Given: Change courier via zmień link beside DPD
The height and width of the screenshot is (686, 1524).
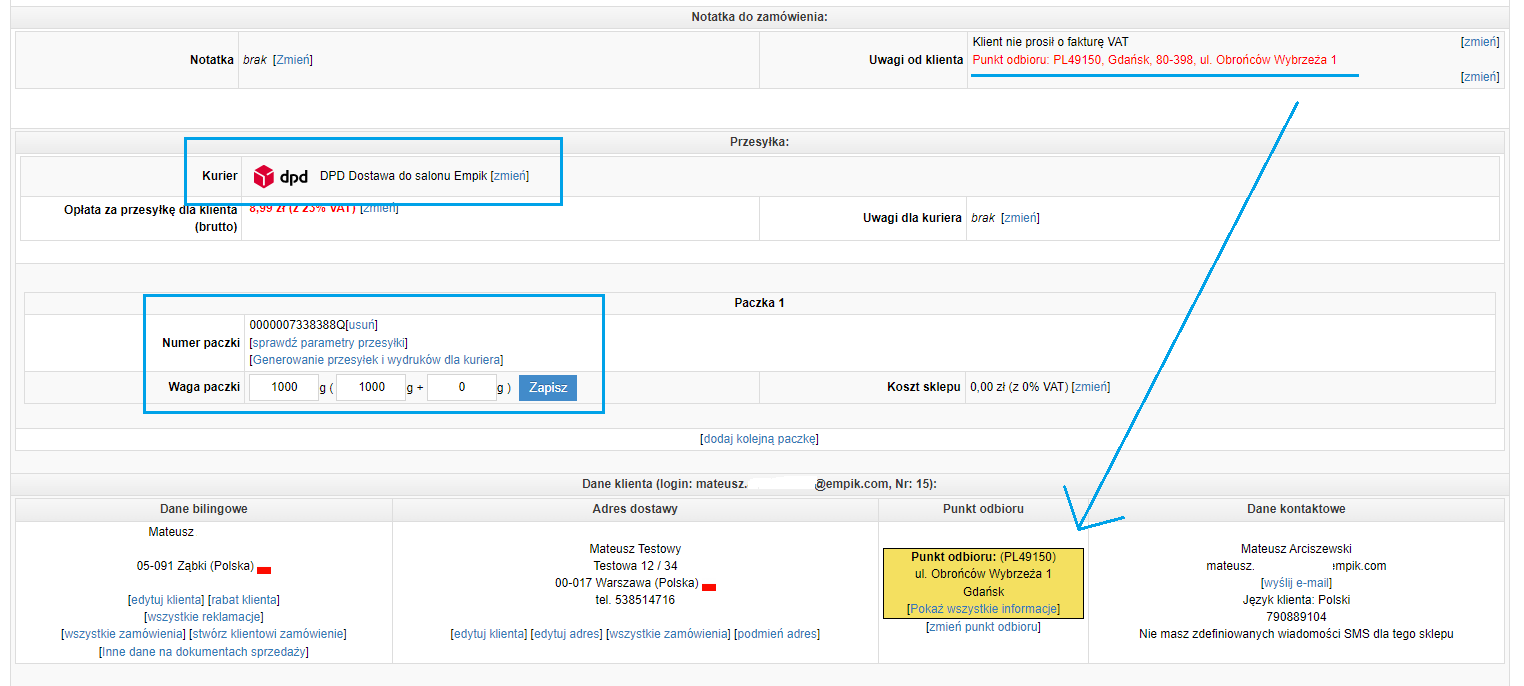Looking at the screenshot, I should pos(509,176).
